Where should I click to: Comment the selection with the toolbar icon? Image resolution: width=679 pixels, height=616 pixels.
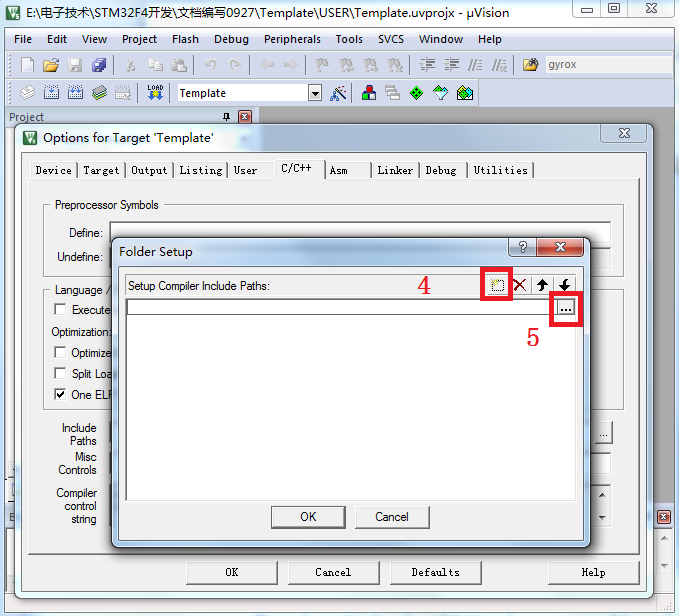click(475, 65)
